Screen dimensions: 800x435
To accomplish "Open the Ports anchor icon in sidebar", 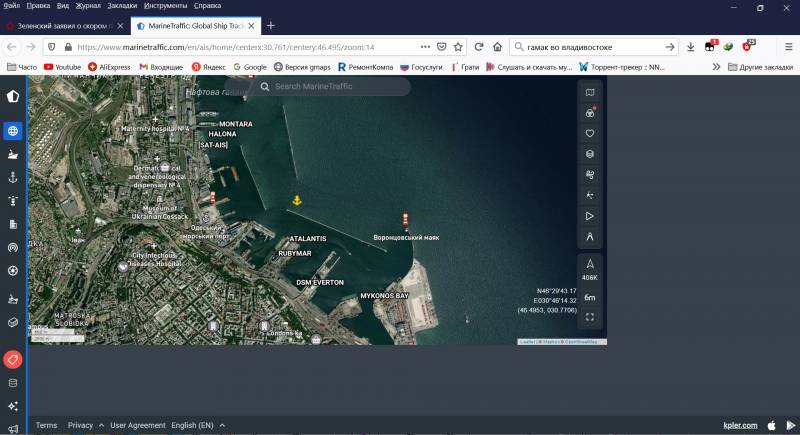I will [x=13, y=177].
